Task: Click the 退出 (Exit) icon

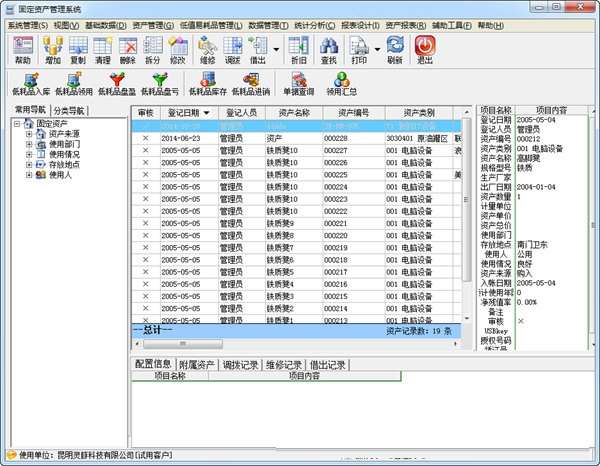Action: click(425, 49)
